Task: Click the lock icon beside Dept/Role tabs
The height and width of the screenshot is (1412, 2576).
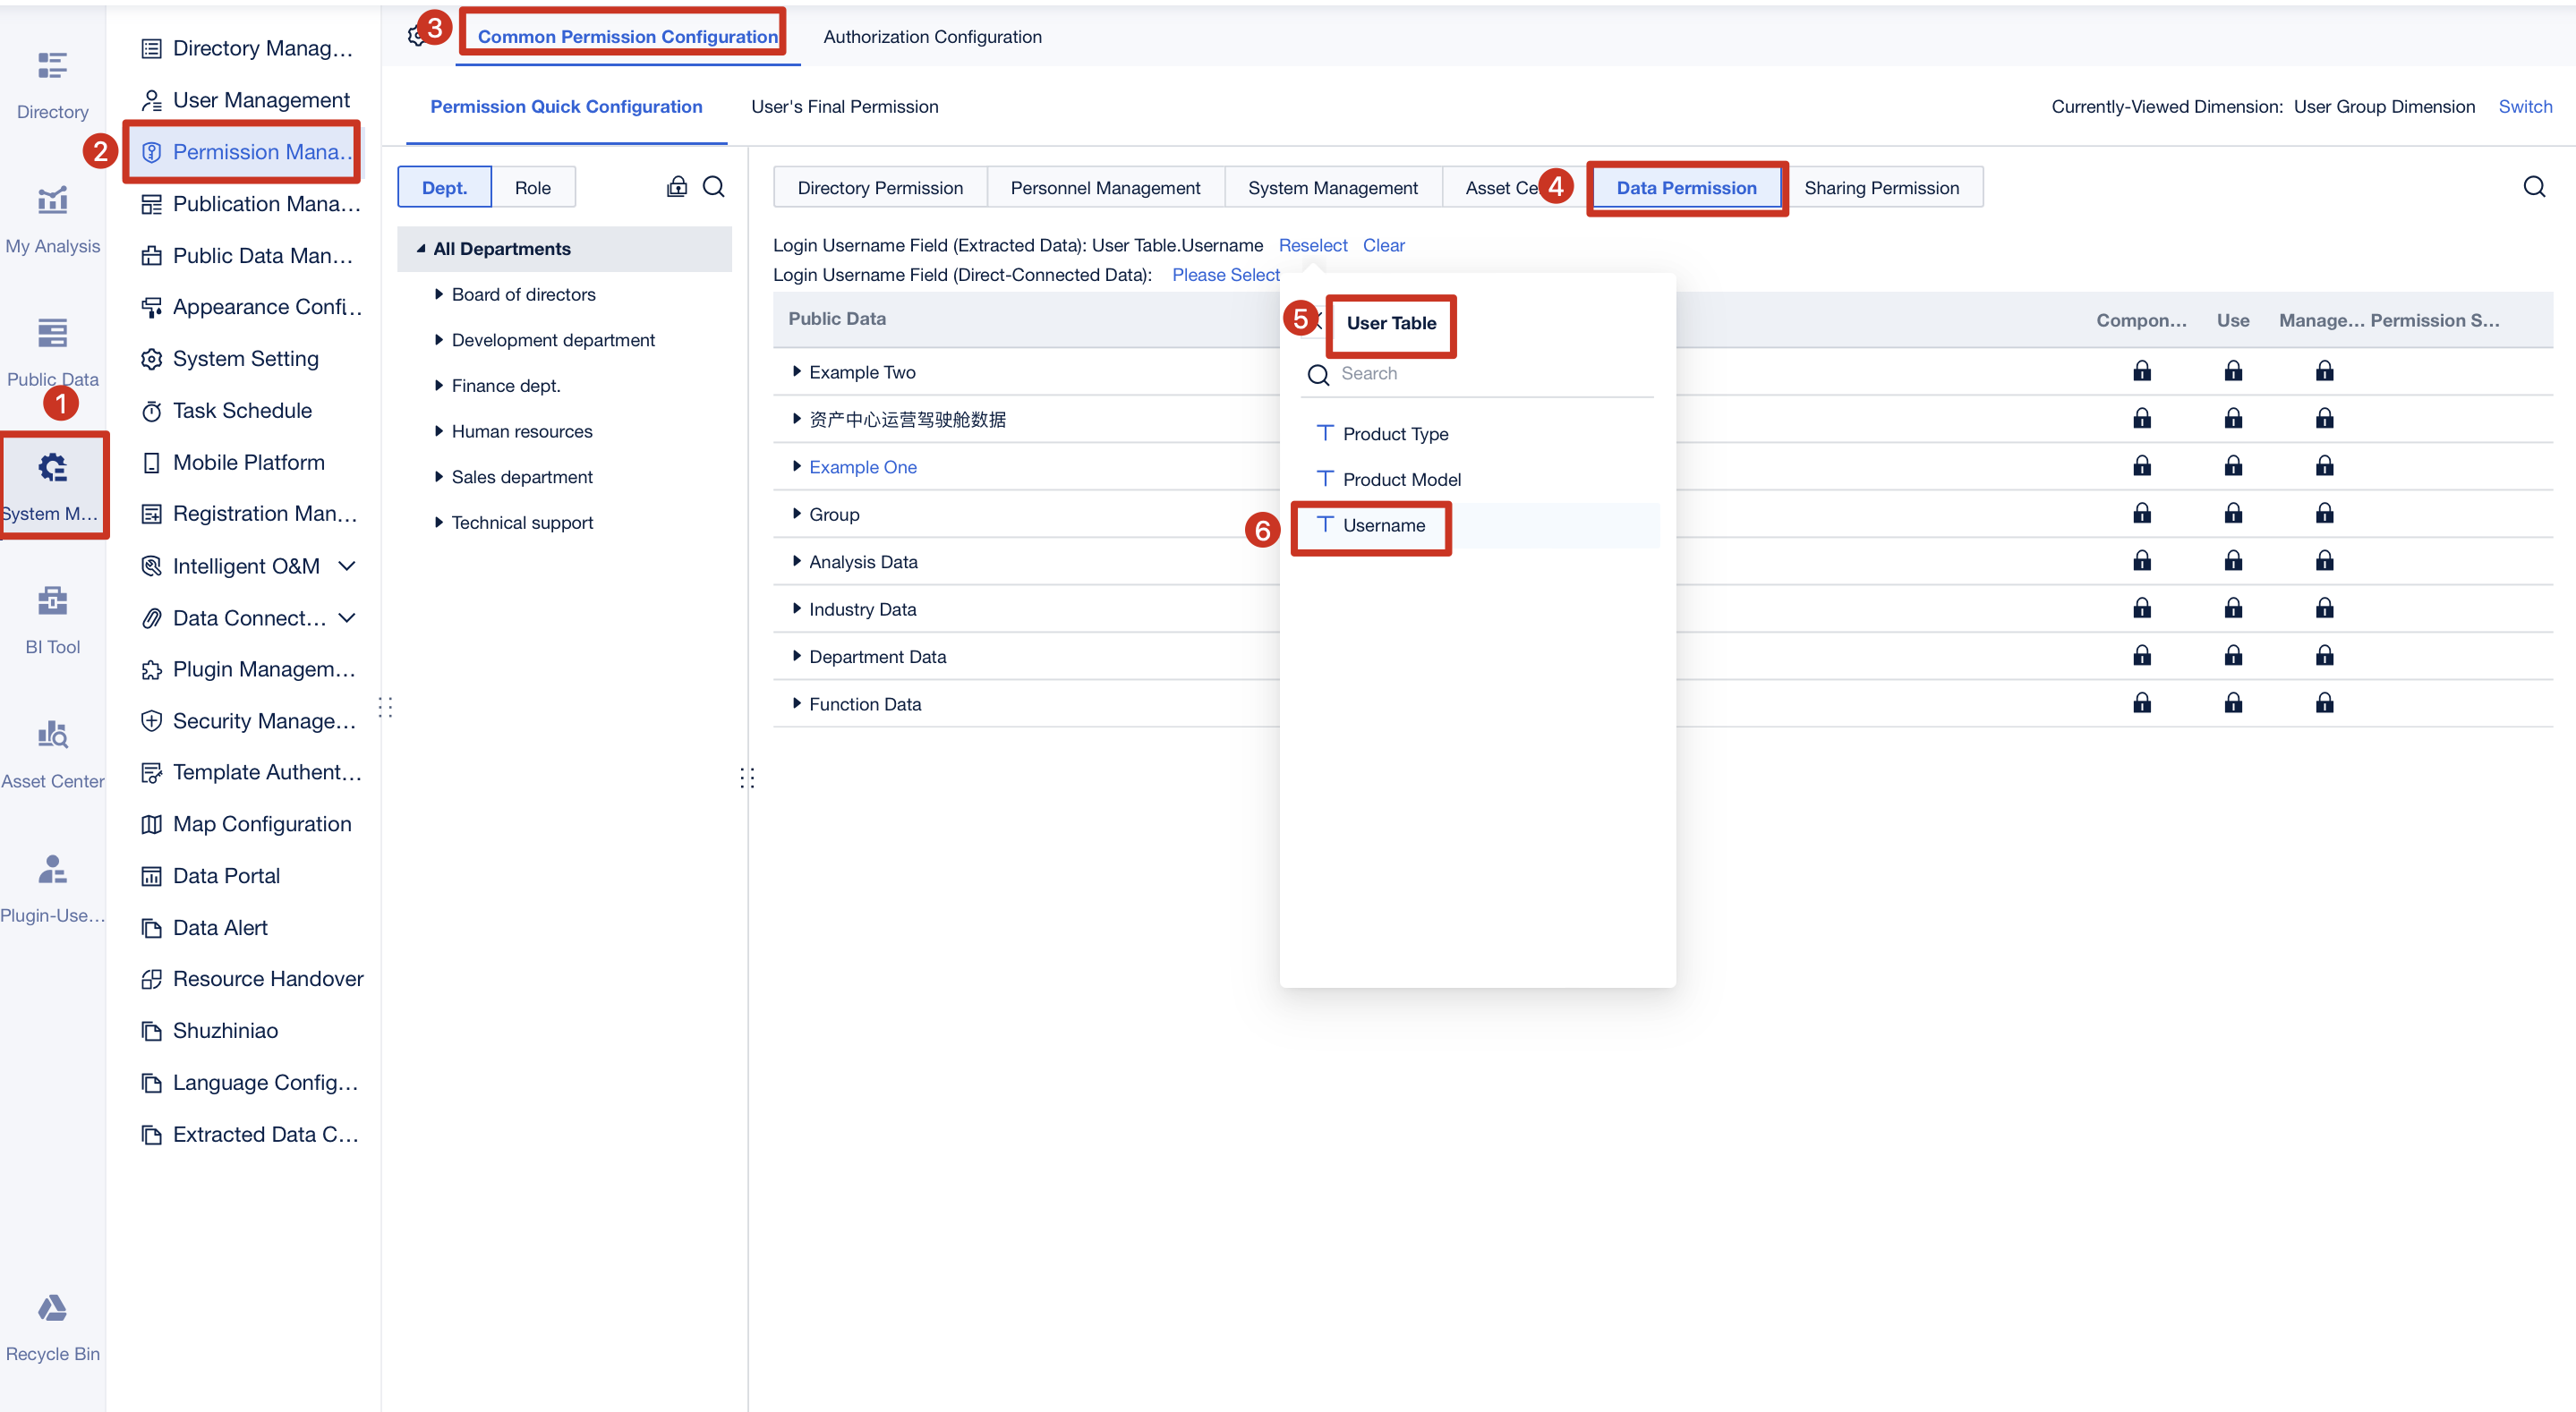Action: (677, 187)
